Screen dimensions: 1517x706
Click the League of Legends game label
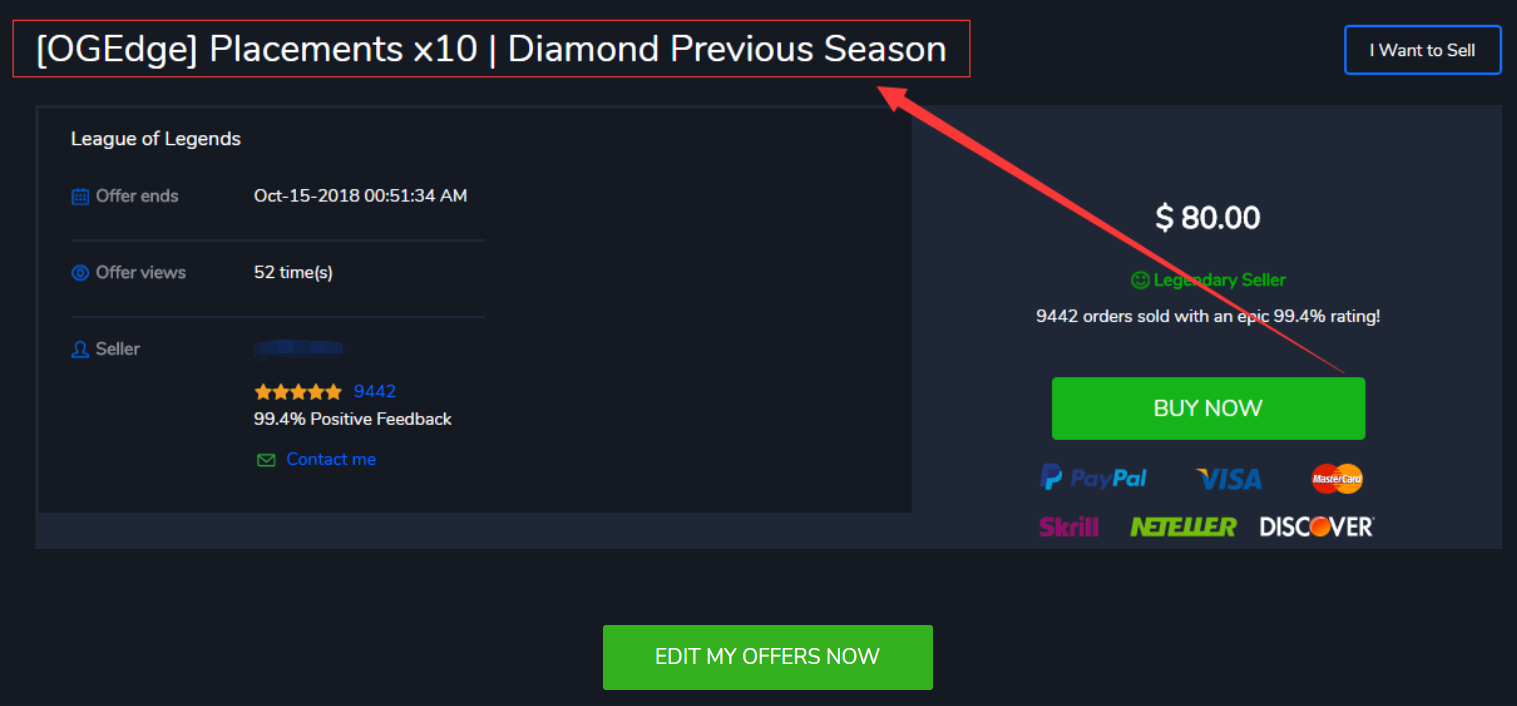tap(156, 139)
